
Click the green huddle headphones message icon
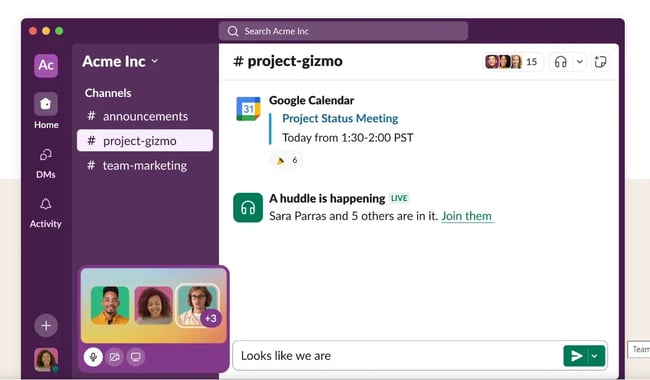pyautogui.click(x=248, y=208)
